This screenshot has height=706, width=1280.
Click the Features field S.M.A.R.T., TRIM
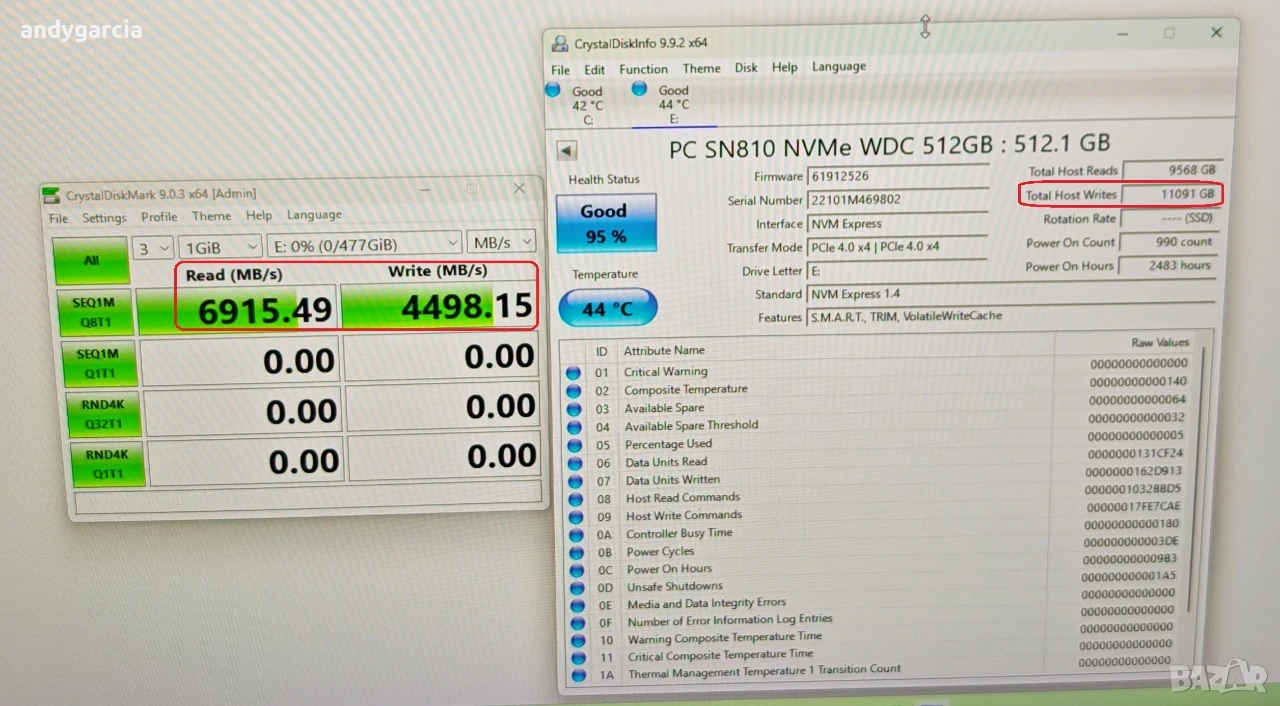click(x=1011, y=316)
